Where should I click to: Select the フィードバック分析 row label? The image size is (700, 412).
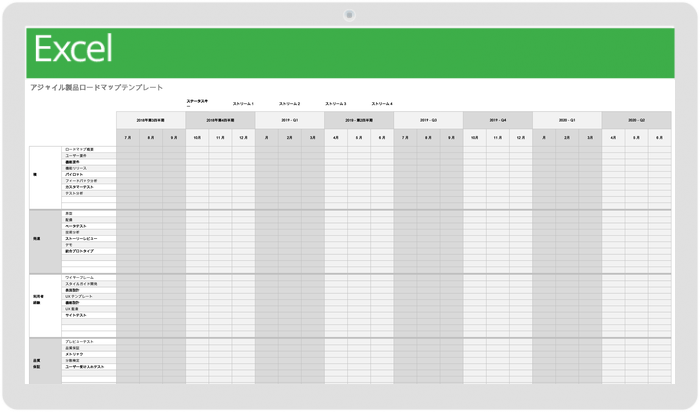[81, 181]
